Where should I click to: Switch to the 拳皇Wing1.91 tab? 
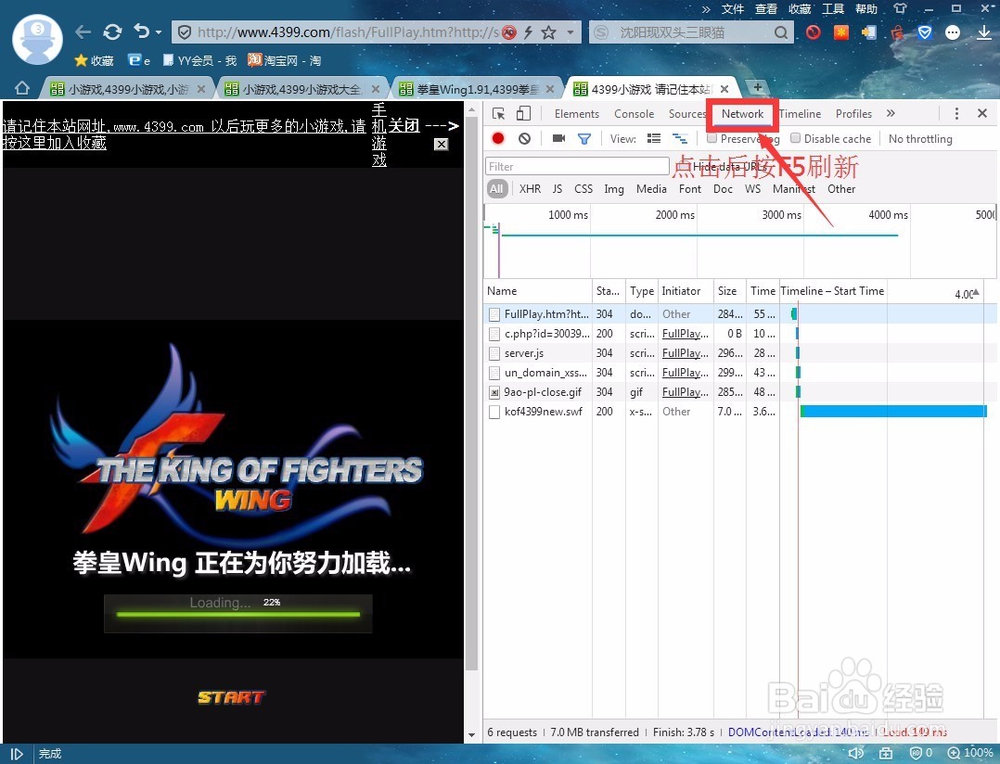tap(477, 89)
